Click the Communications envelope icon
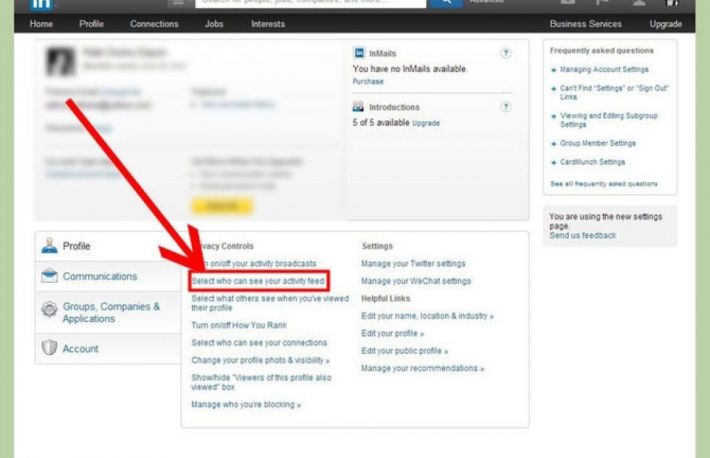 point(48,276)
